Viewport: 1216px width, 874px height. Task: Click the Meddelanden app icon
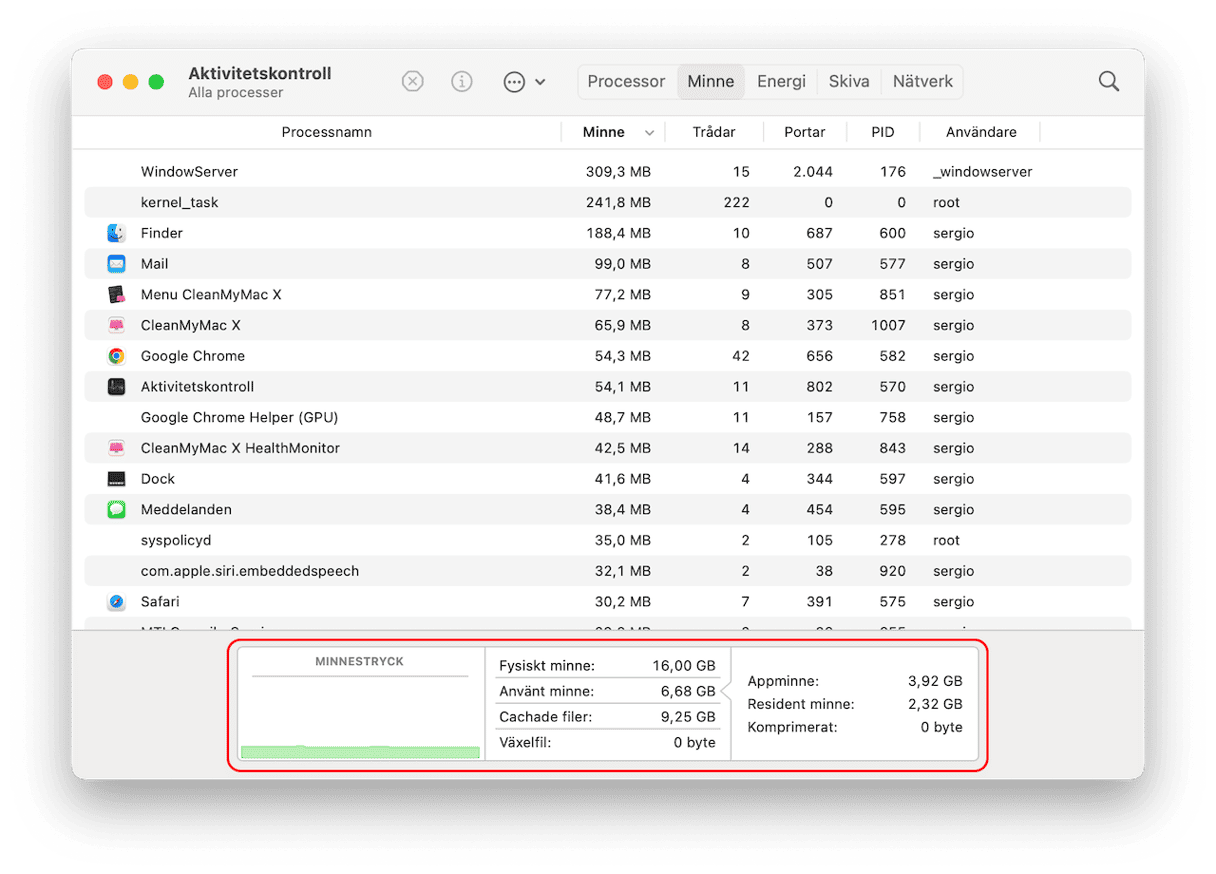(x=116, y=510)
